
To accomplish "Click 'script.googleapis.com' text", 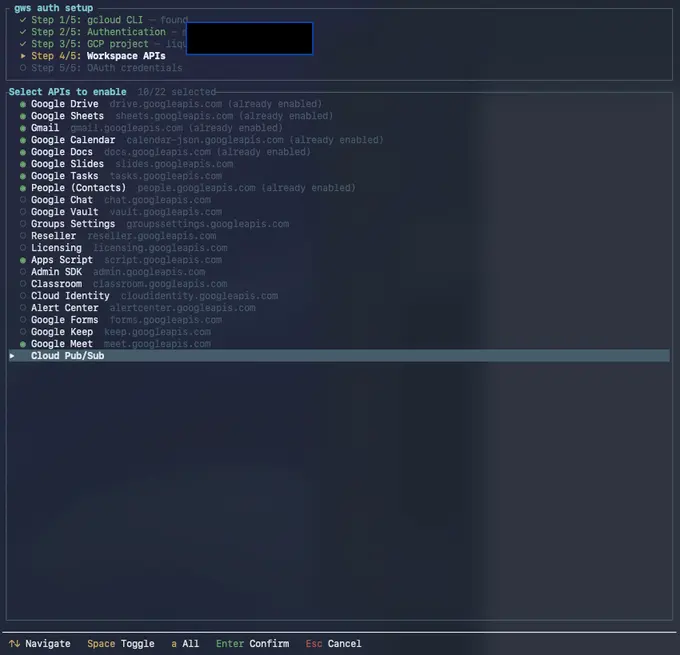I will 163,260.
